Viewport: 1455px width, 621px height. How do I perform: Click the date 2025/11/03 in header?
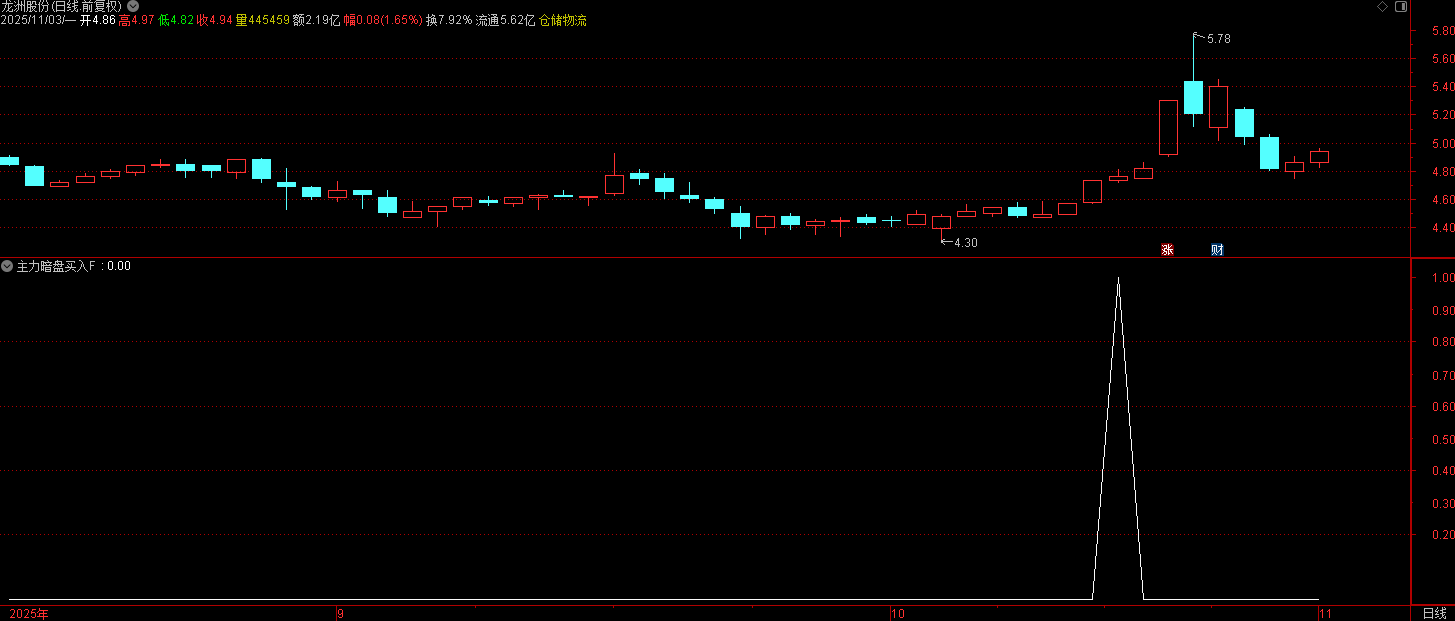click(31, 20)
